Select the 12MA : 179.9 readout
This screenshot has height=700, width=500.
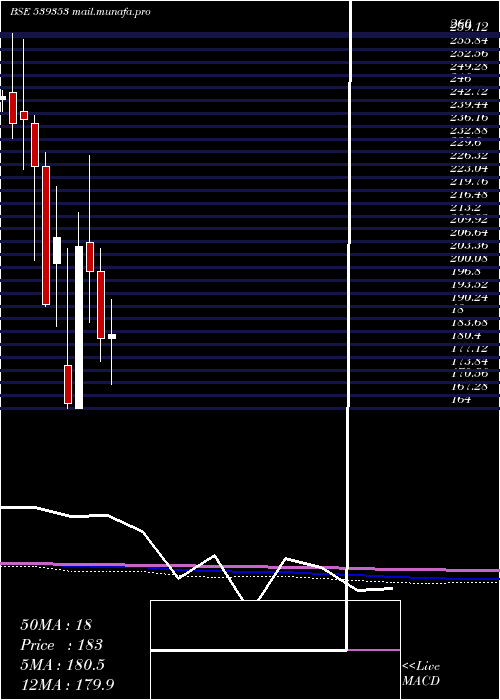pos(67,684)
